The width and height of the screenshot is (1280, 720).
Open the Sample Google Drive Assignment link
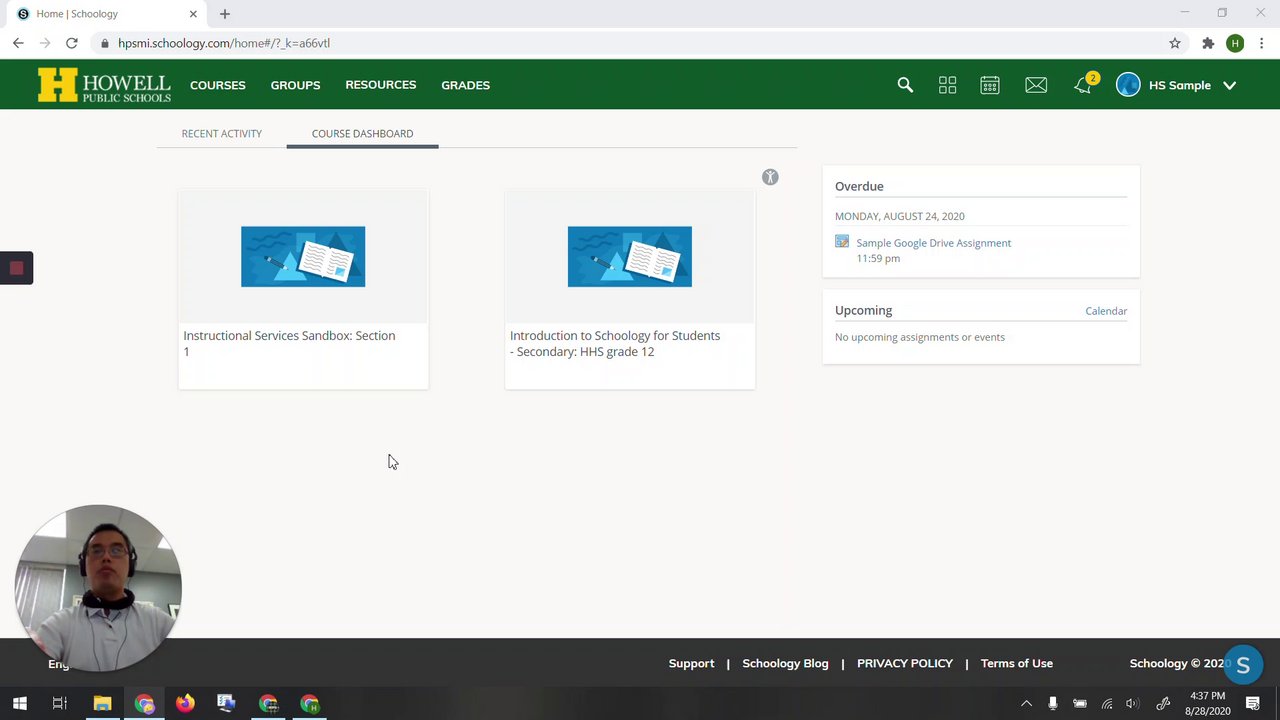pos(934,243)
